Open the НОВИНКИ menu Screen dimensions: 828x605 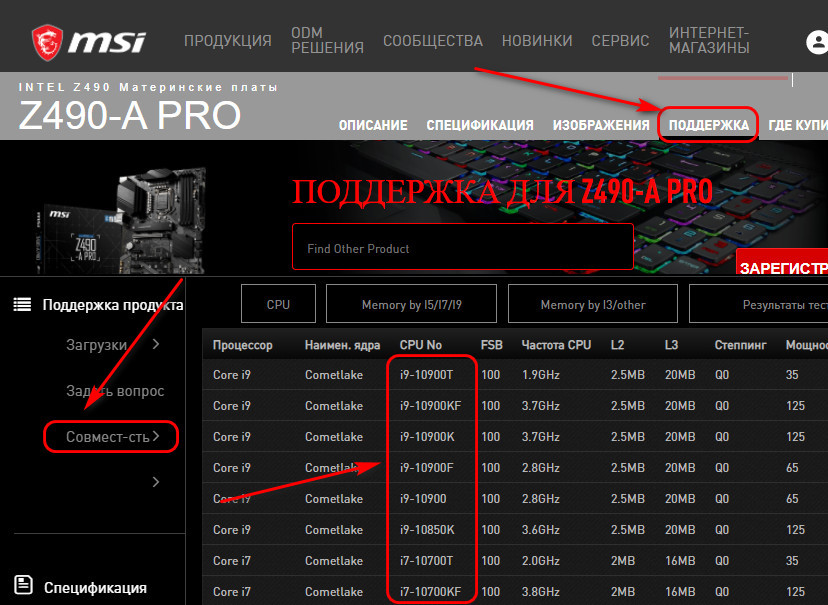(x=537, y=41)
